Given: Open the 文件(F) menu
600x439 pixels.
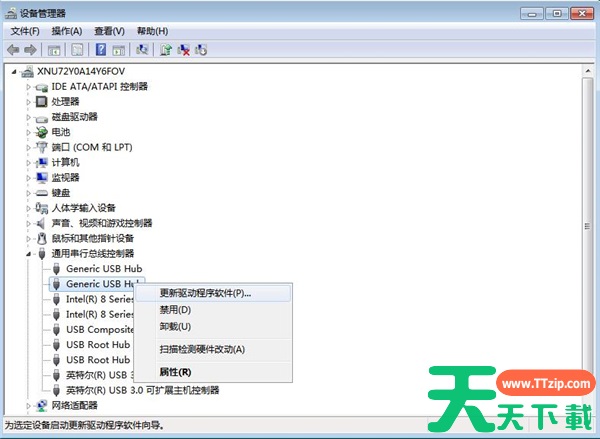Looking at the screenshot, I should coord(25,31).
